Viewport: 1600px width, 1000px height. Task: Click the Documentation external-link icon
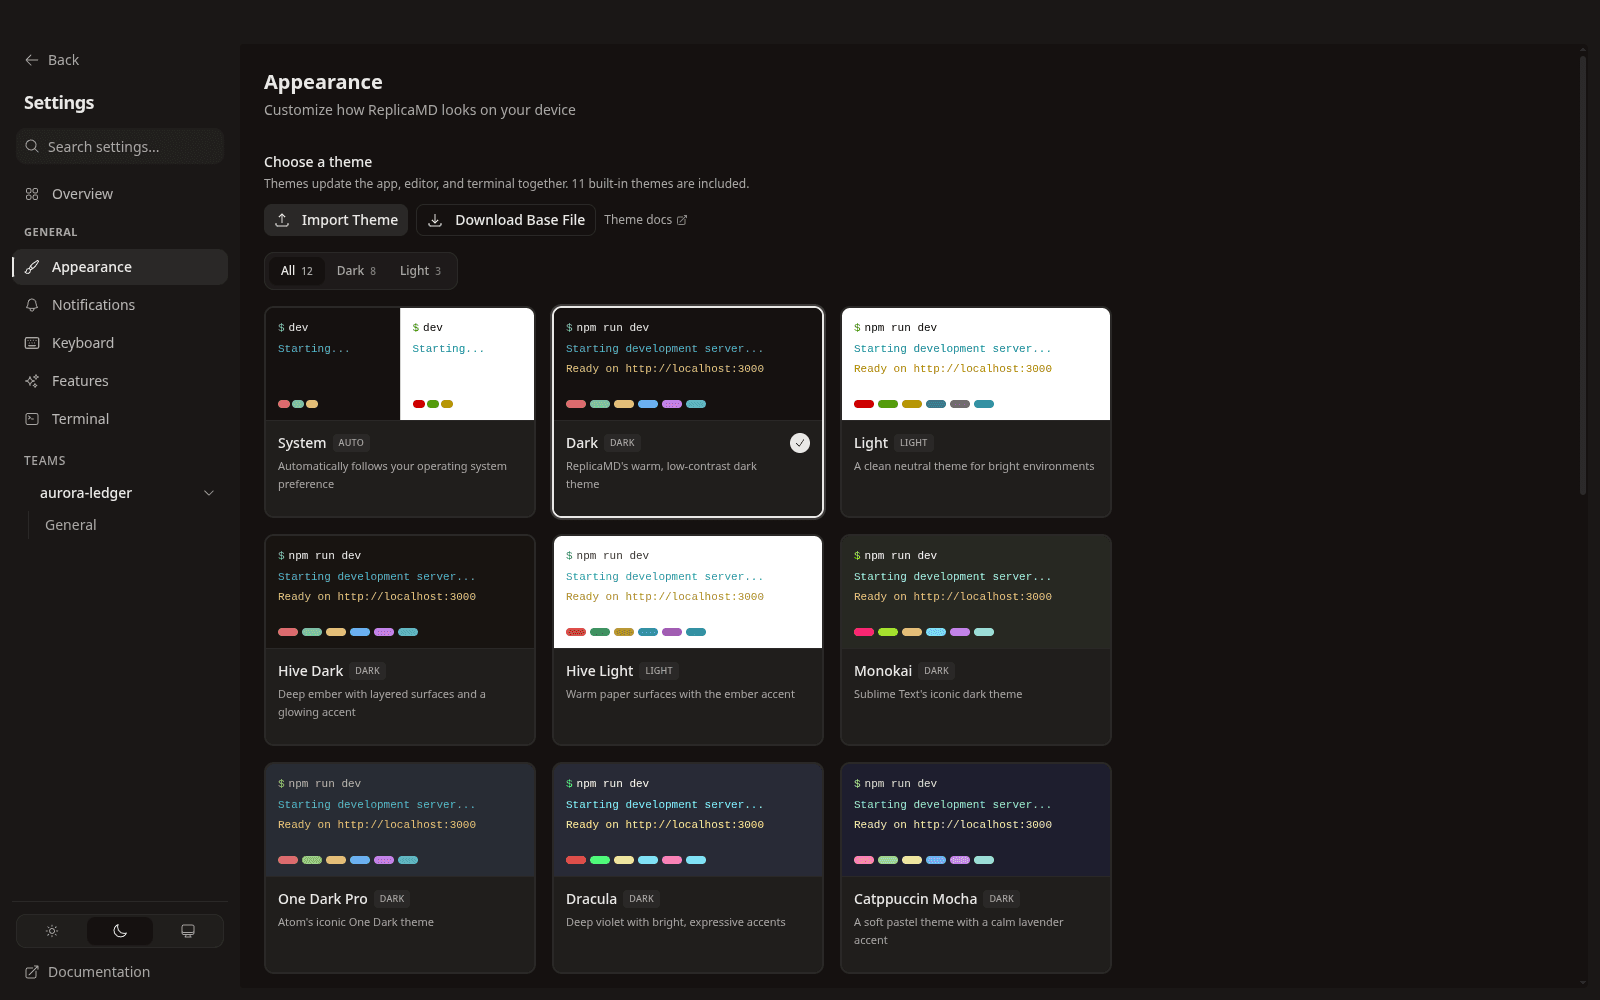32,972
